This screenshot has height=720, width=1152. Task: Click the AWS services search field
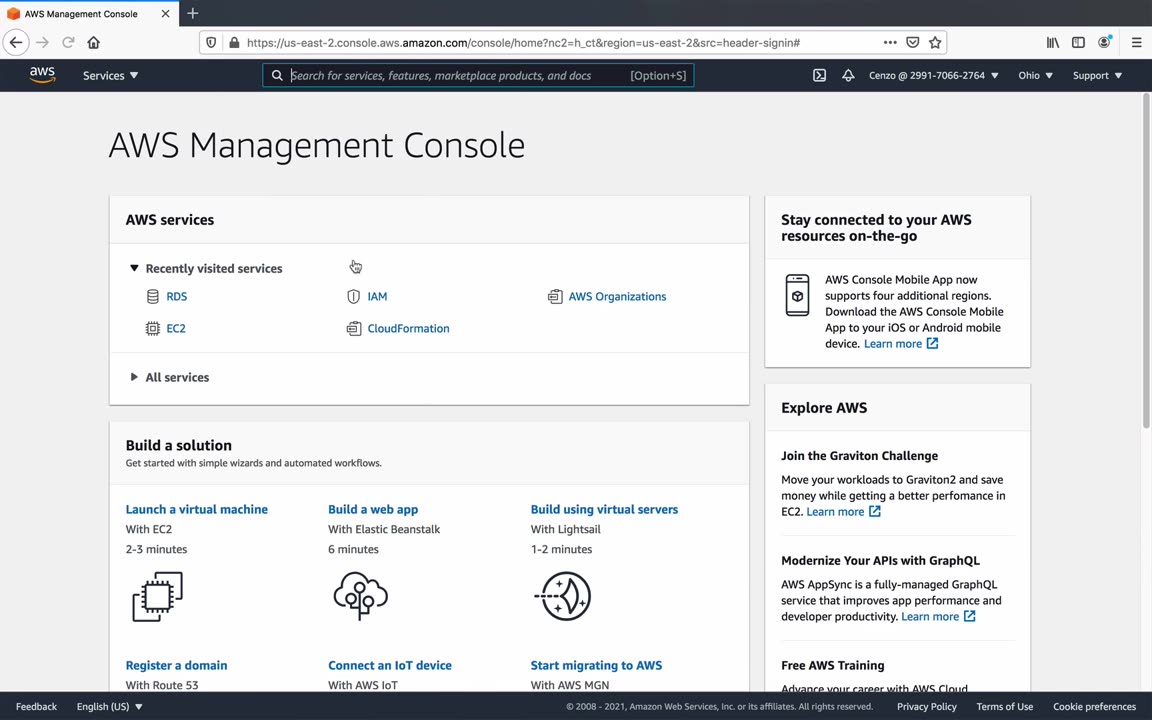coord(455,75)
